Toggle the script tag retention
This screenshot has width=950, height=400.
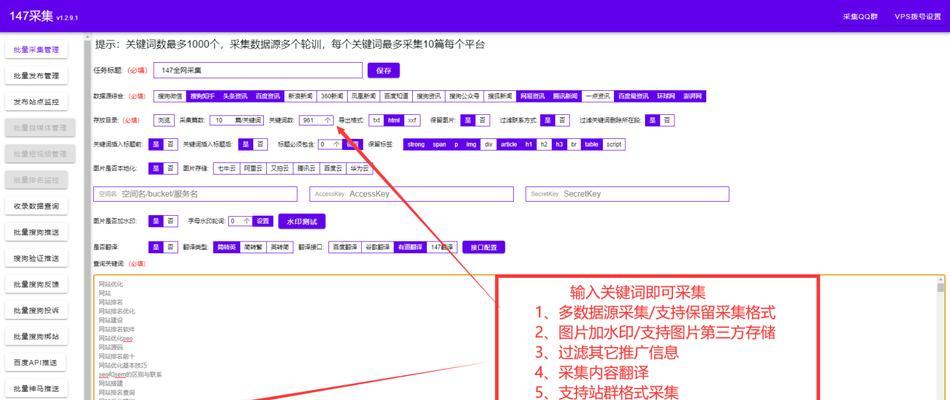click(x=614, y=144)
